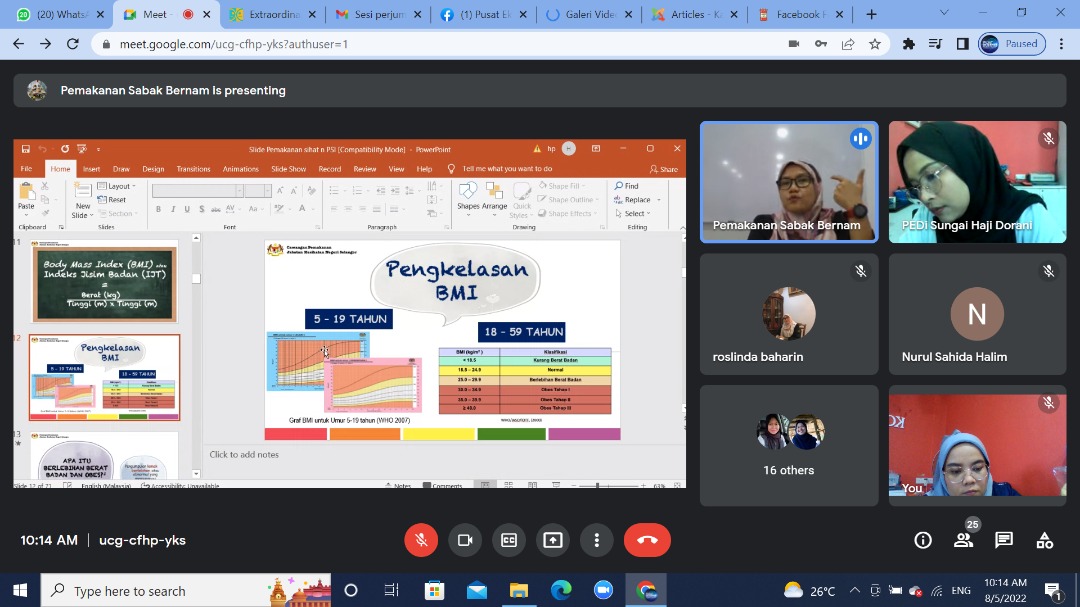The width and height of the screenshot is (1080, 607).
Task: Open the meeting details info icon
Action: pyautogui.click(x=923, y=540)
